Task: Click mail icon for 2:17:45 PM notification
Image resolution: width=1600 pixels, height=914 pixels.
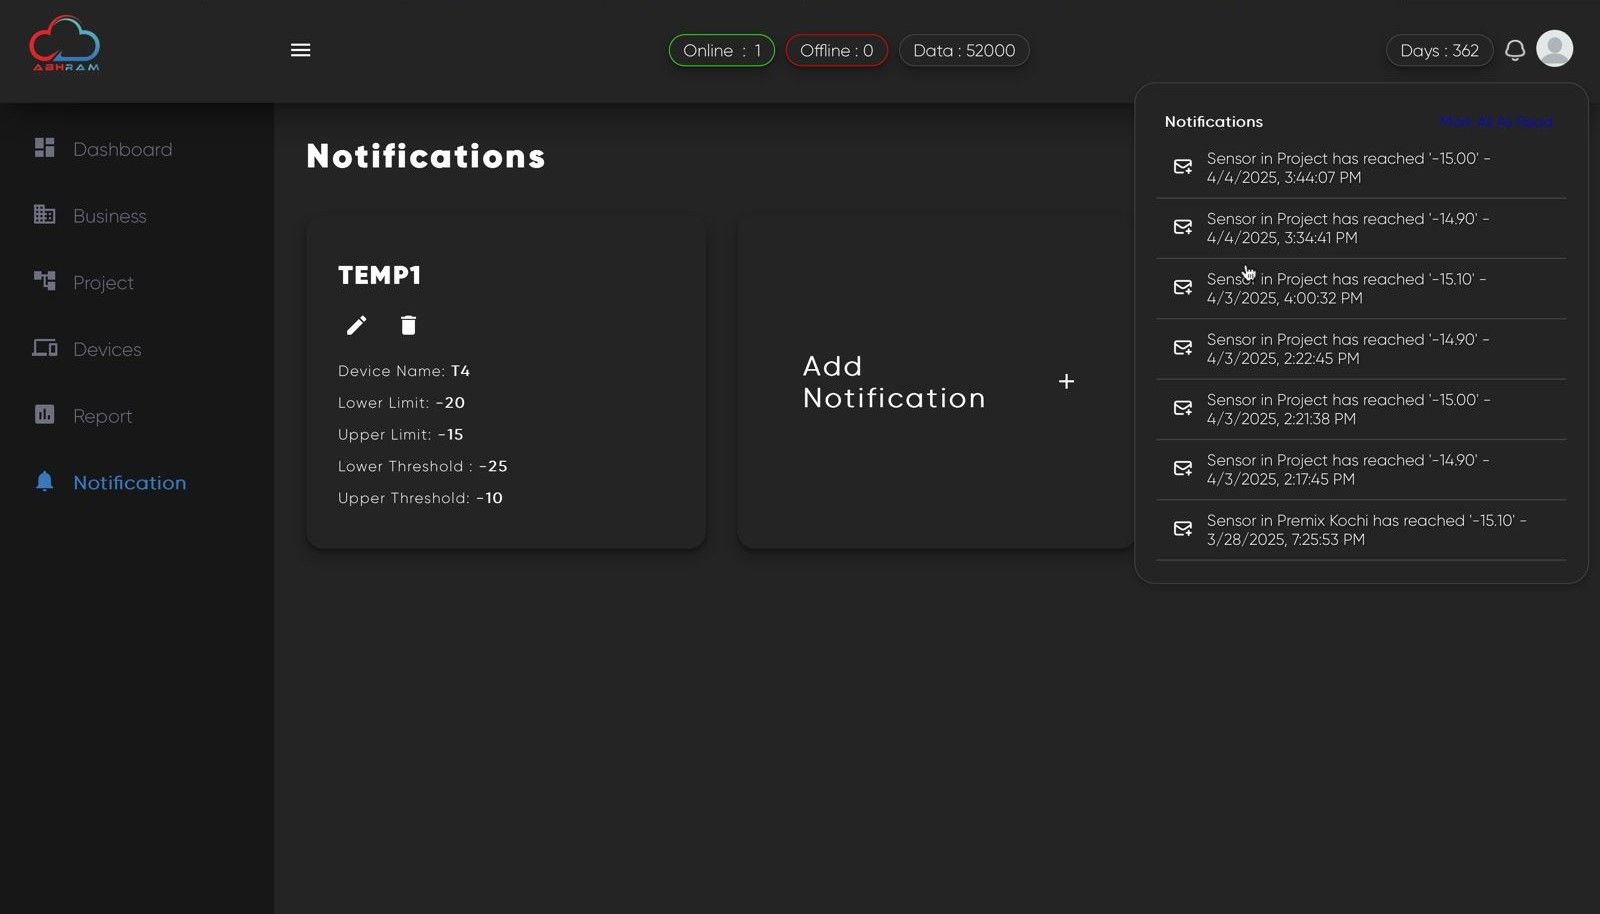Action: [1182, 469]
